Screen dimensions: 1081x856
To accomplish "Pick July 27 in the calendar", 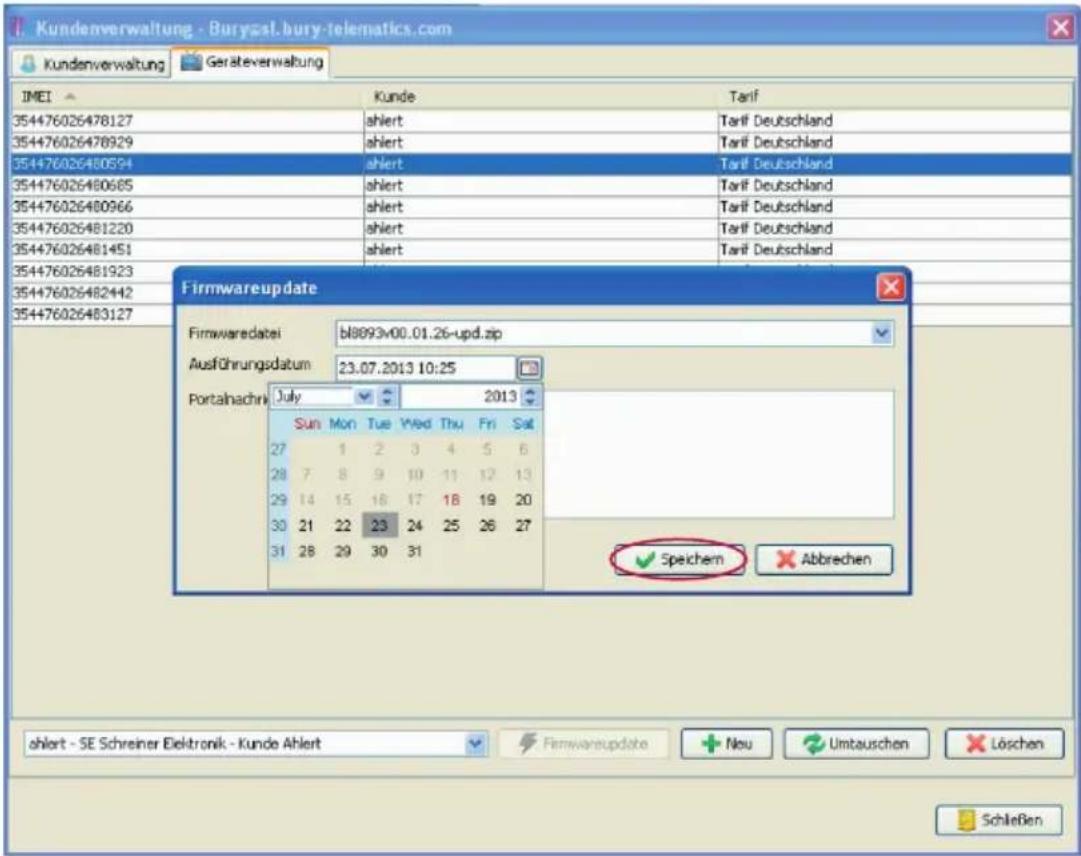I will [523, 526].
